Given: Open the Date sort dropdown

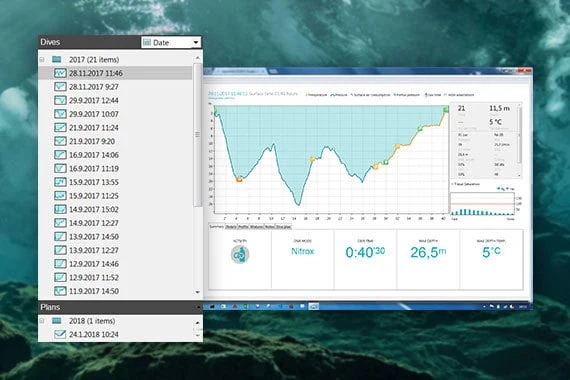Looking at the screenshot, I should pos(171,43).
